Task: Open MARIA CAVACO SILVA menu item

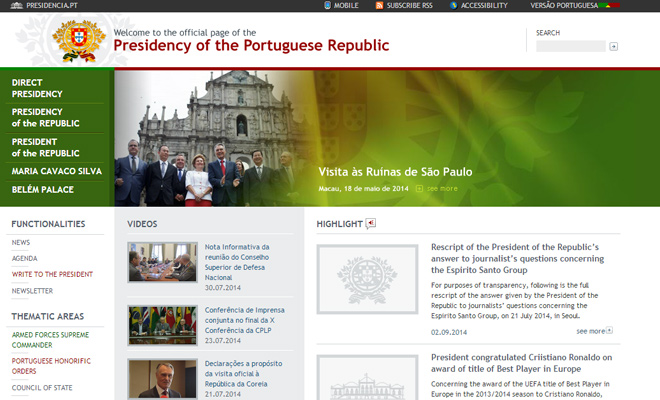Action: [55, 171]
